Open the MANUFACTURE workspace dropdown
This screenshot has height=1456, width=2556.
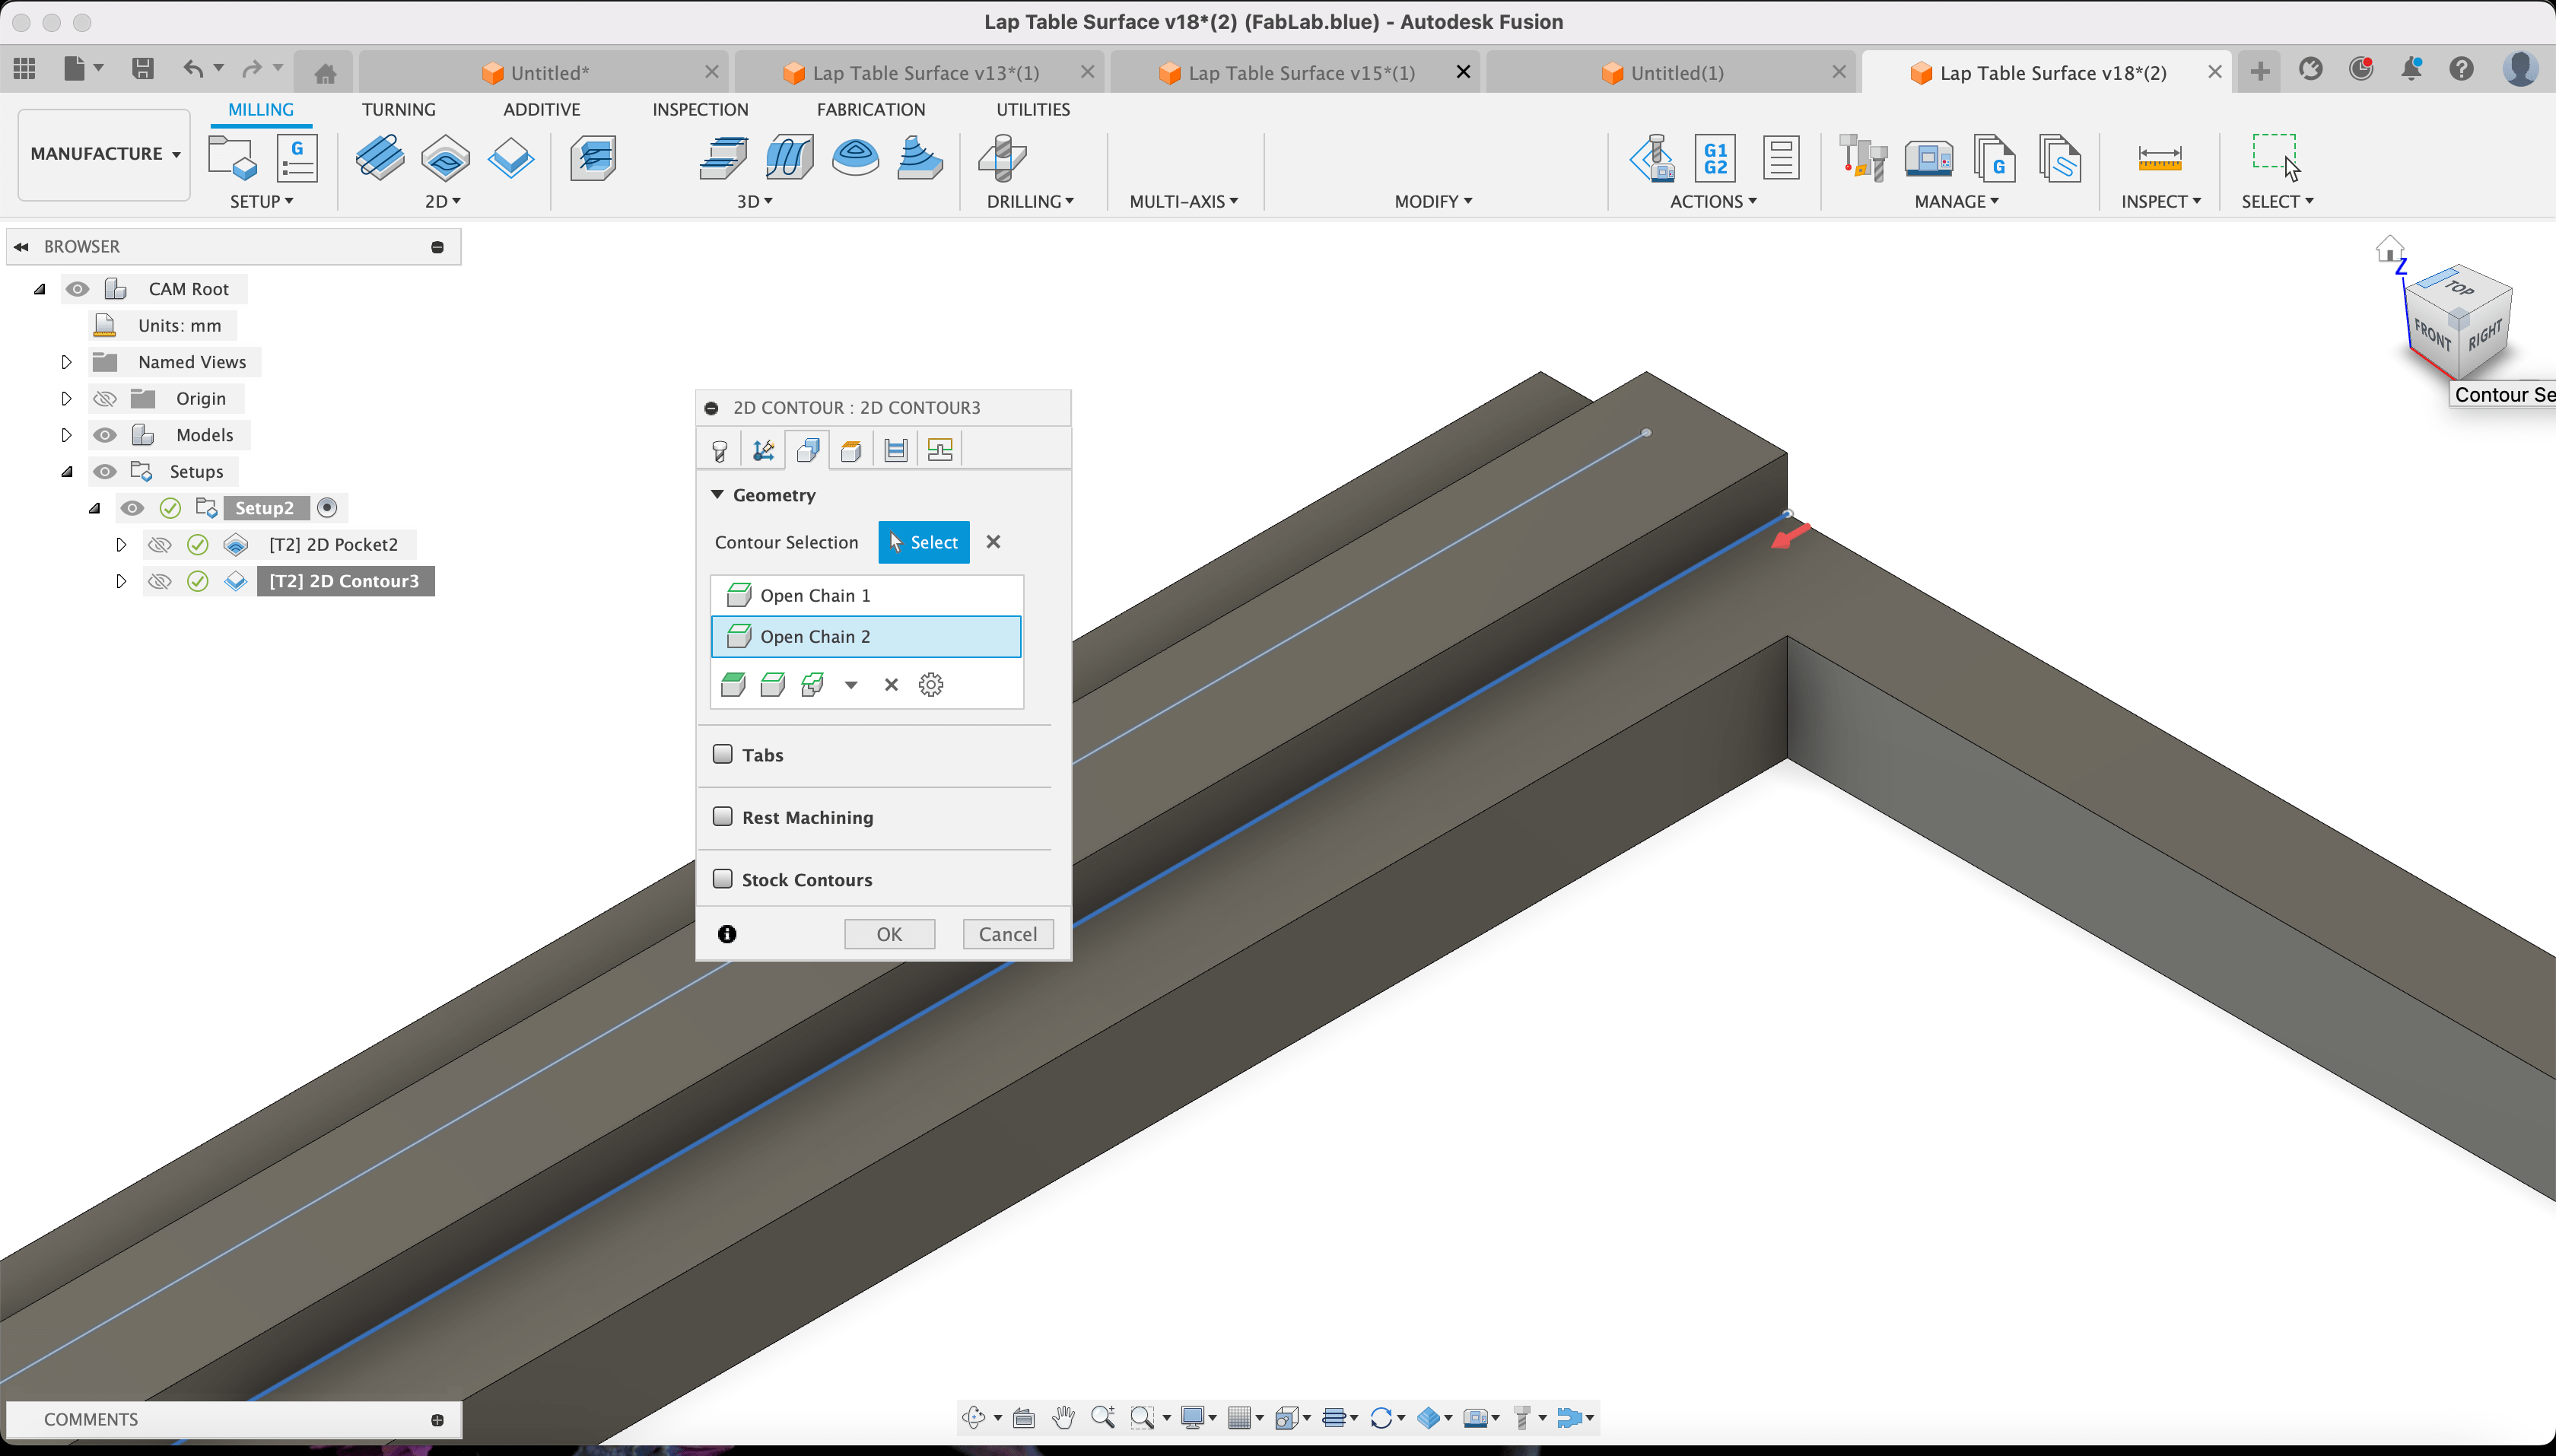click(104, 154)
